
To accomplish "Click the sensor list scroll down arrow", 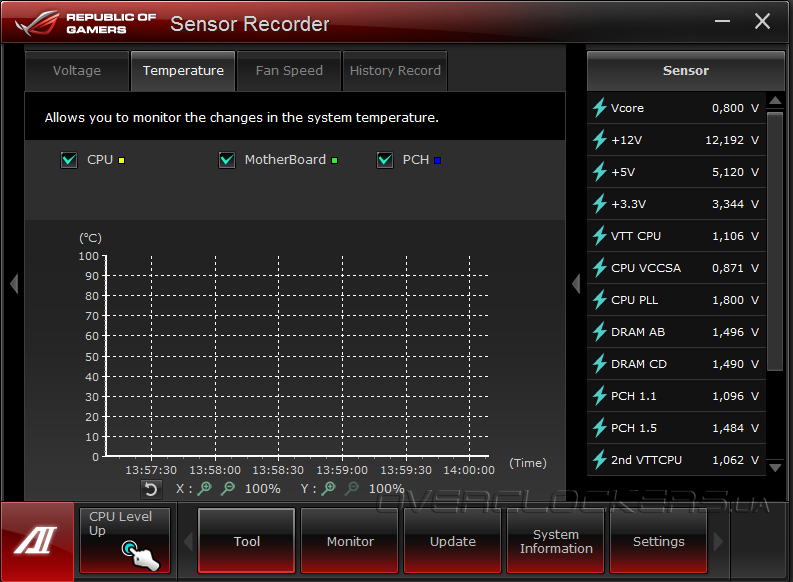I will click(775, 467).
